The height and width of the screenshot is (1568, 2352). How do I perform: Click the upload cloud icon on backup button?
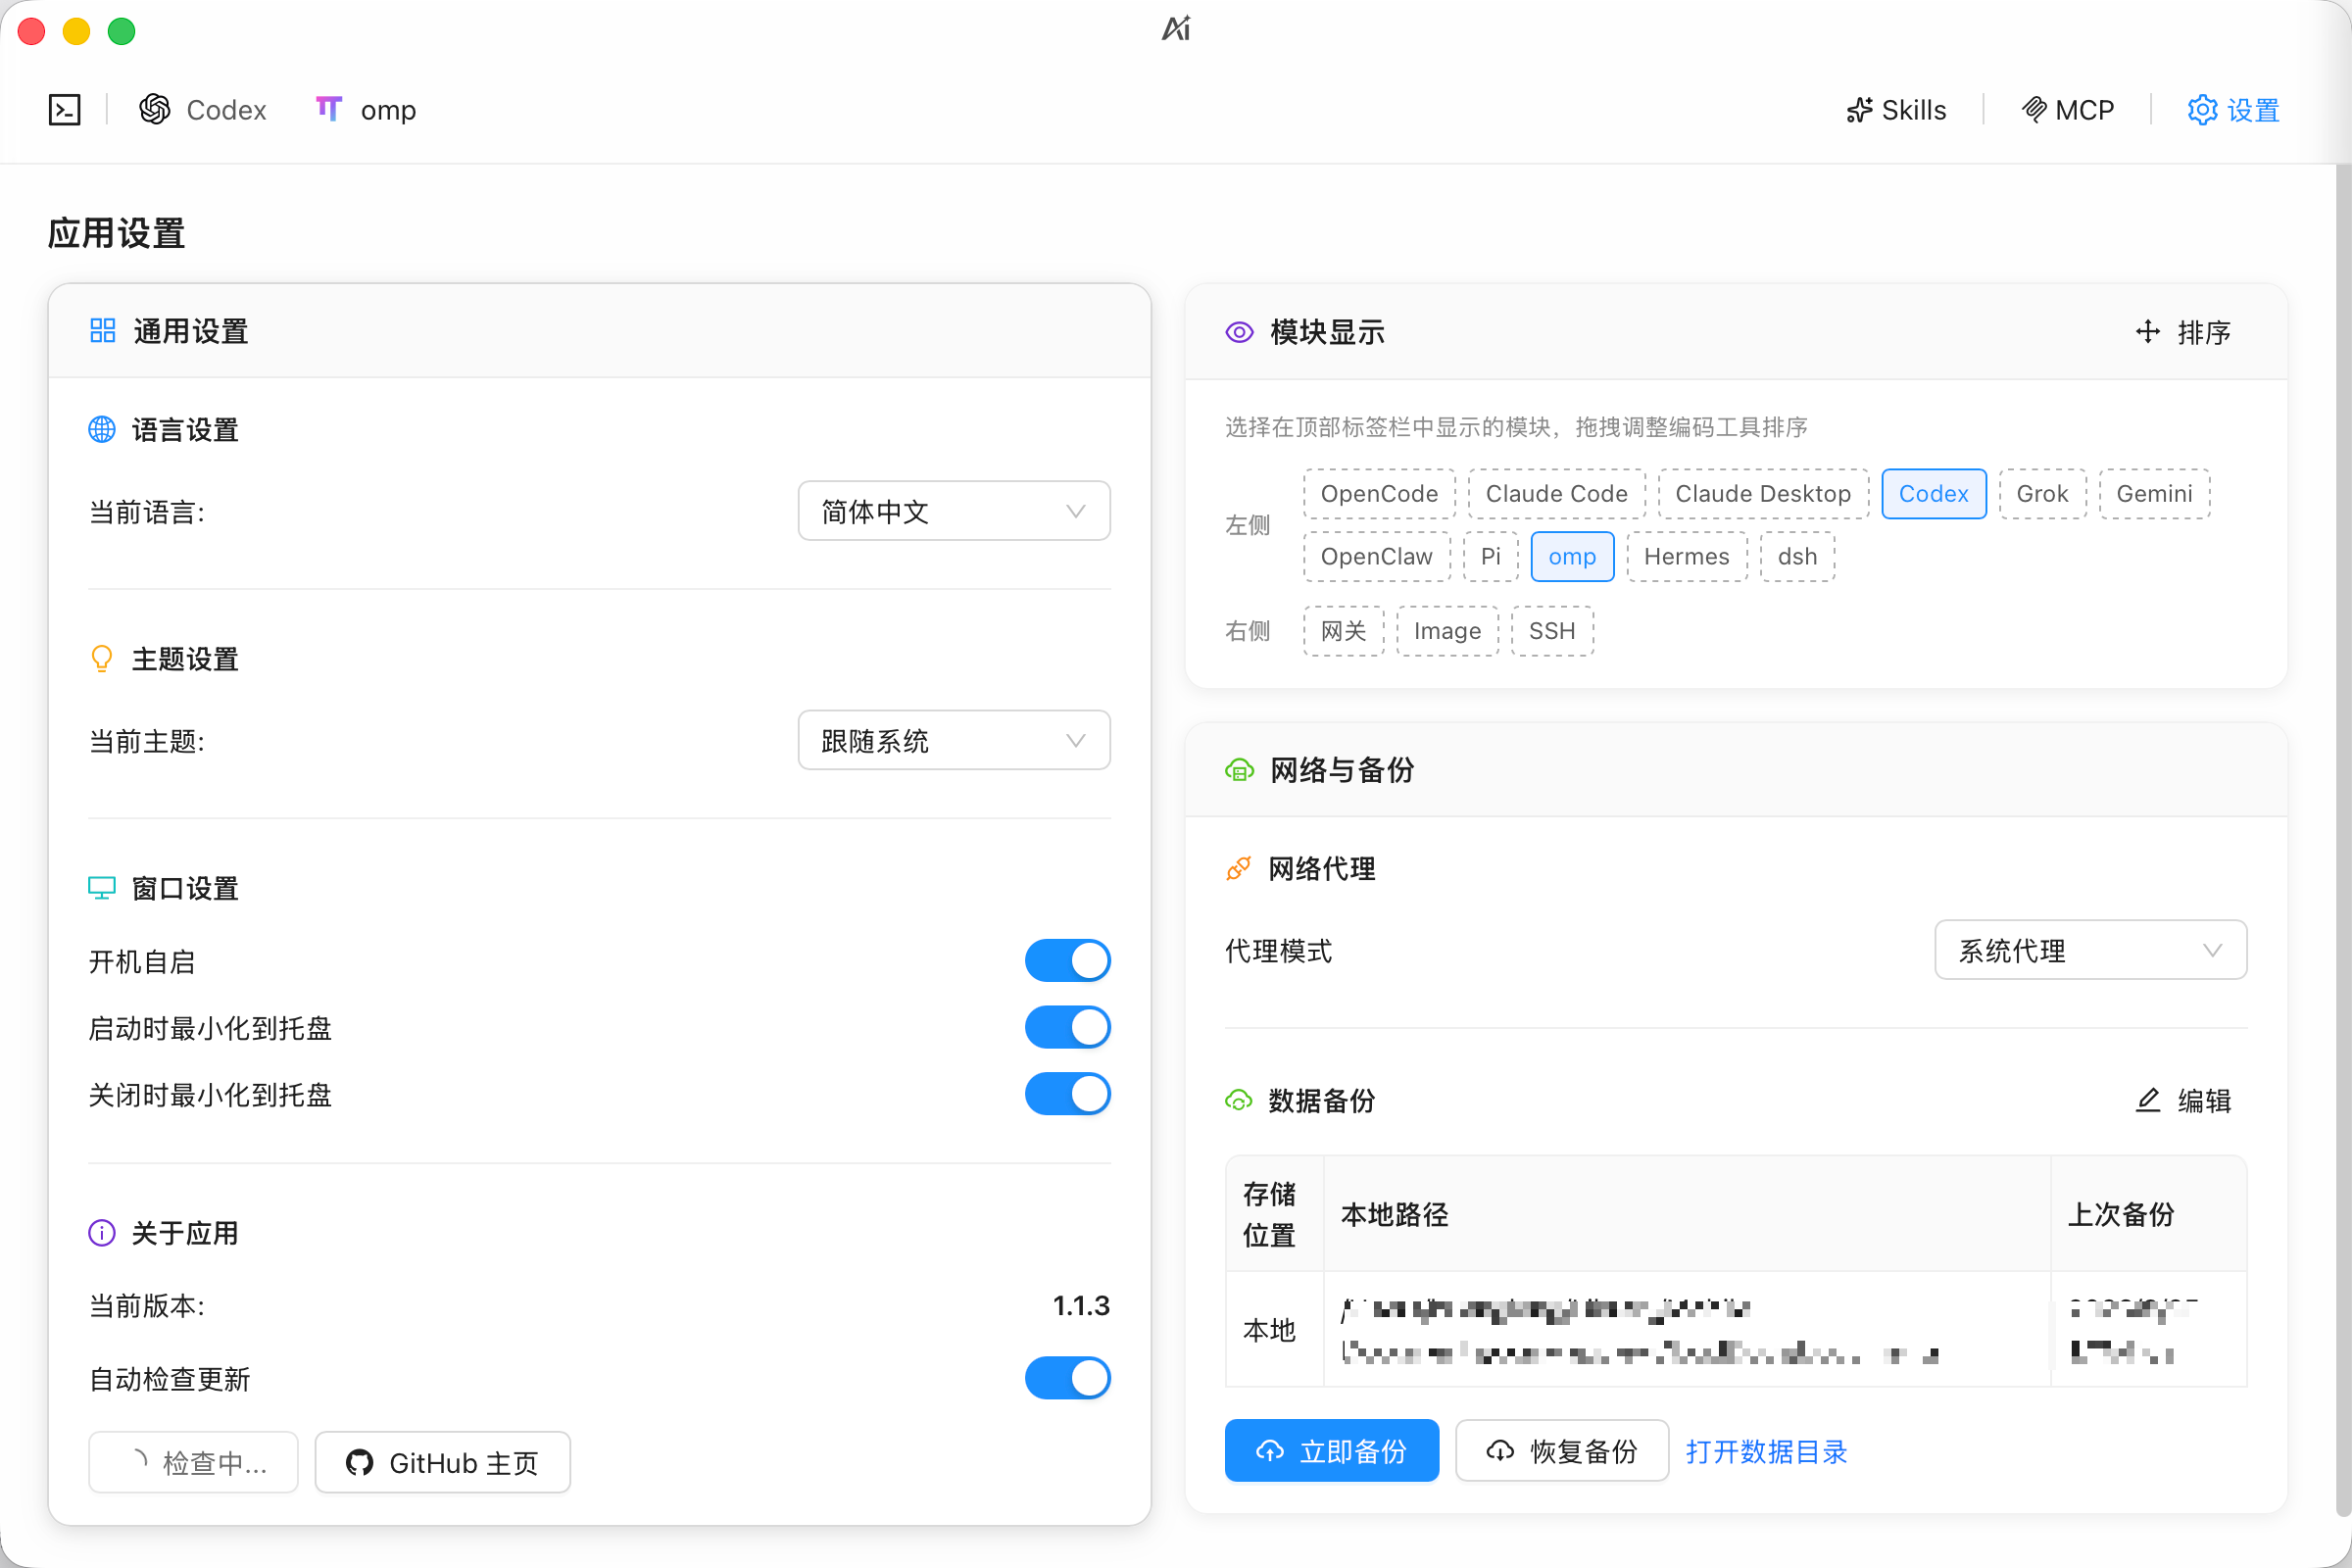click(x=1270, y=1451)
